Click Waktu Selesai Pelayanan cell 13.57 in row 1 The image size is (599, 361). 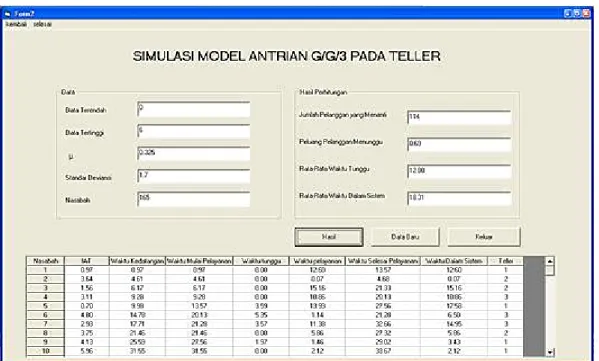tap(383, 270)
